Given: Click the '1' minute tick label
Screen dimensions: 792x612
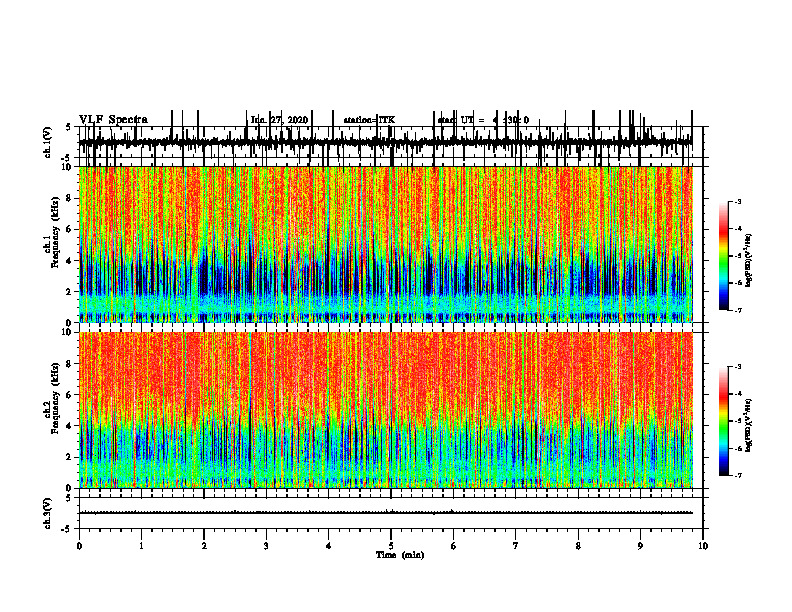Looking at the screenshot, I should (x=141, y=546).
